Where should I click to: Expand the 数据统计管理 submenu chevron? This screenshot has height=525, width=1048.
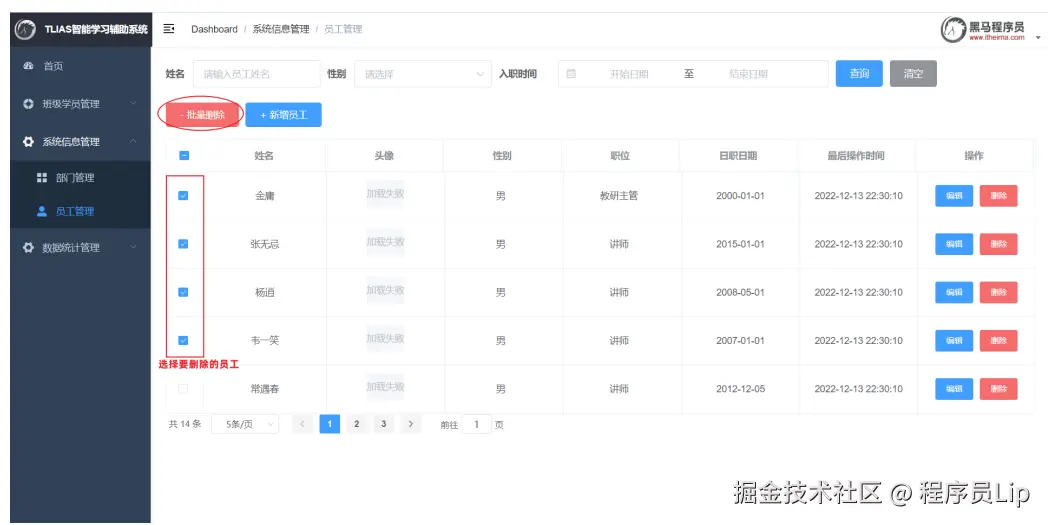[x=134, y=247]
